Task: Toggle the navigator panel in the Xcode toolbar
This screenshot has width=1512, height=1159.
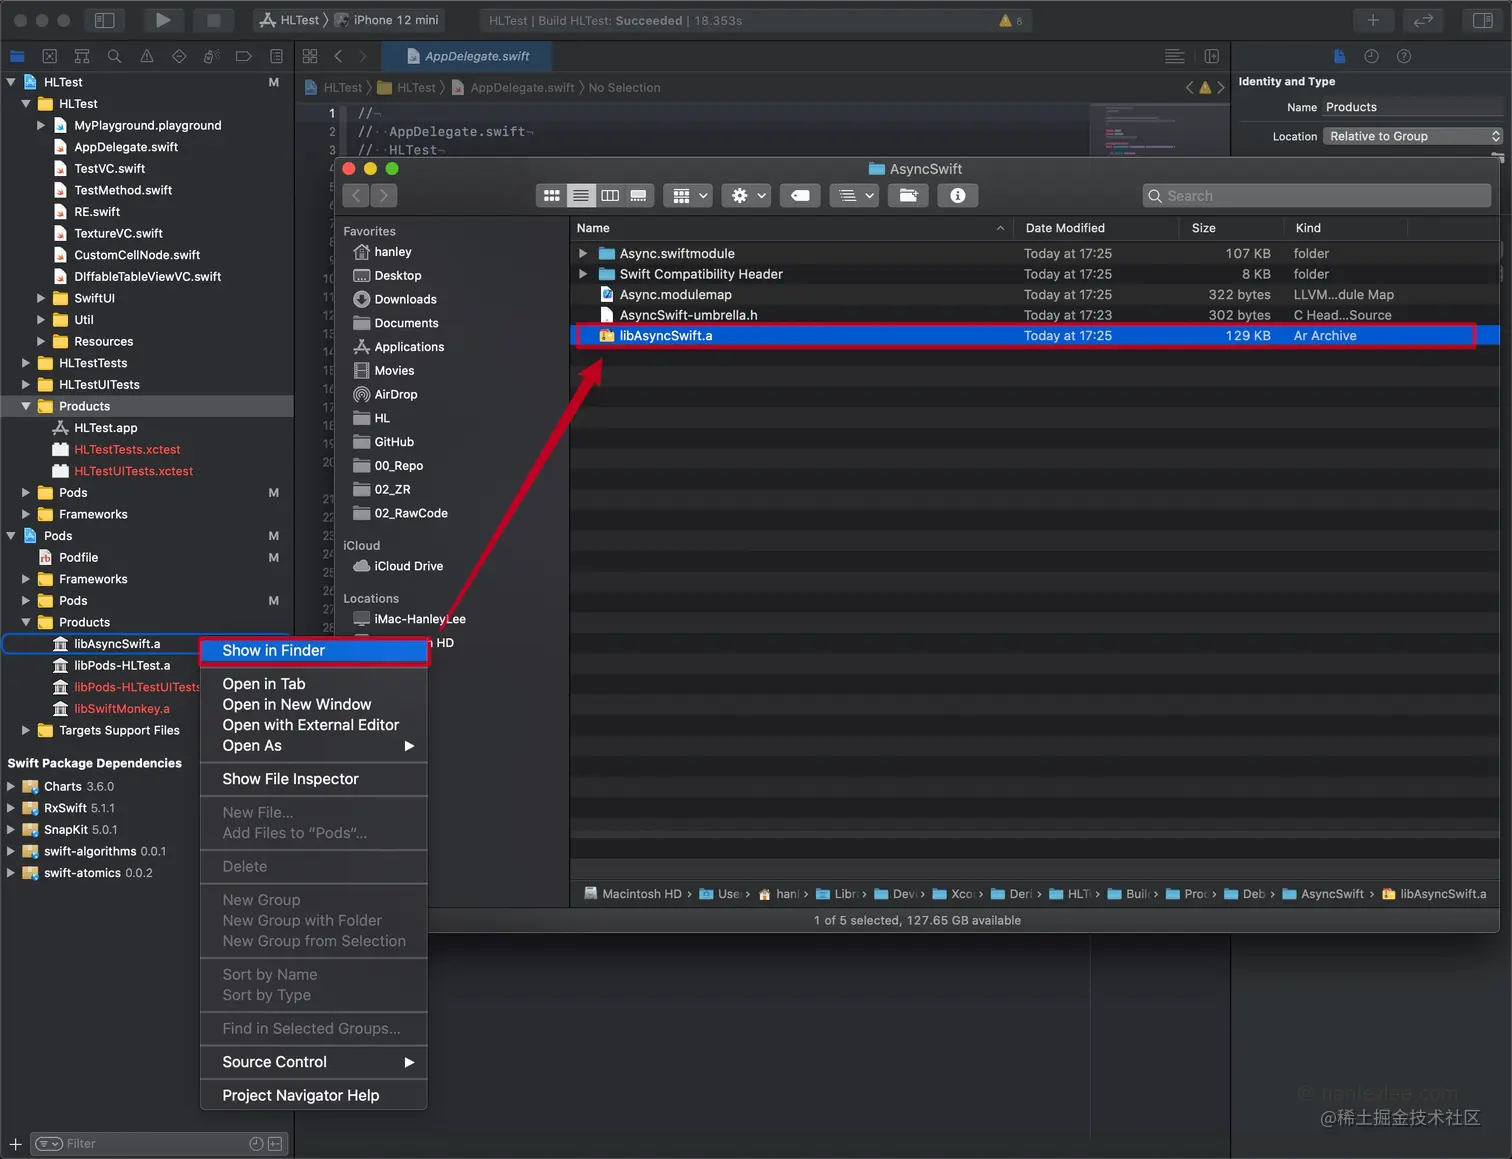Action: (104, 20)
